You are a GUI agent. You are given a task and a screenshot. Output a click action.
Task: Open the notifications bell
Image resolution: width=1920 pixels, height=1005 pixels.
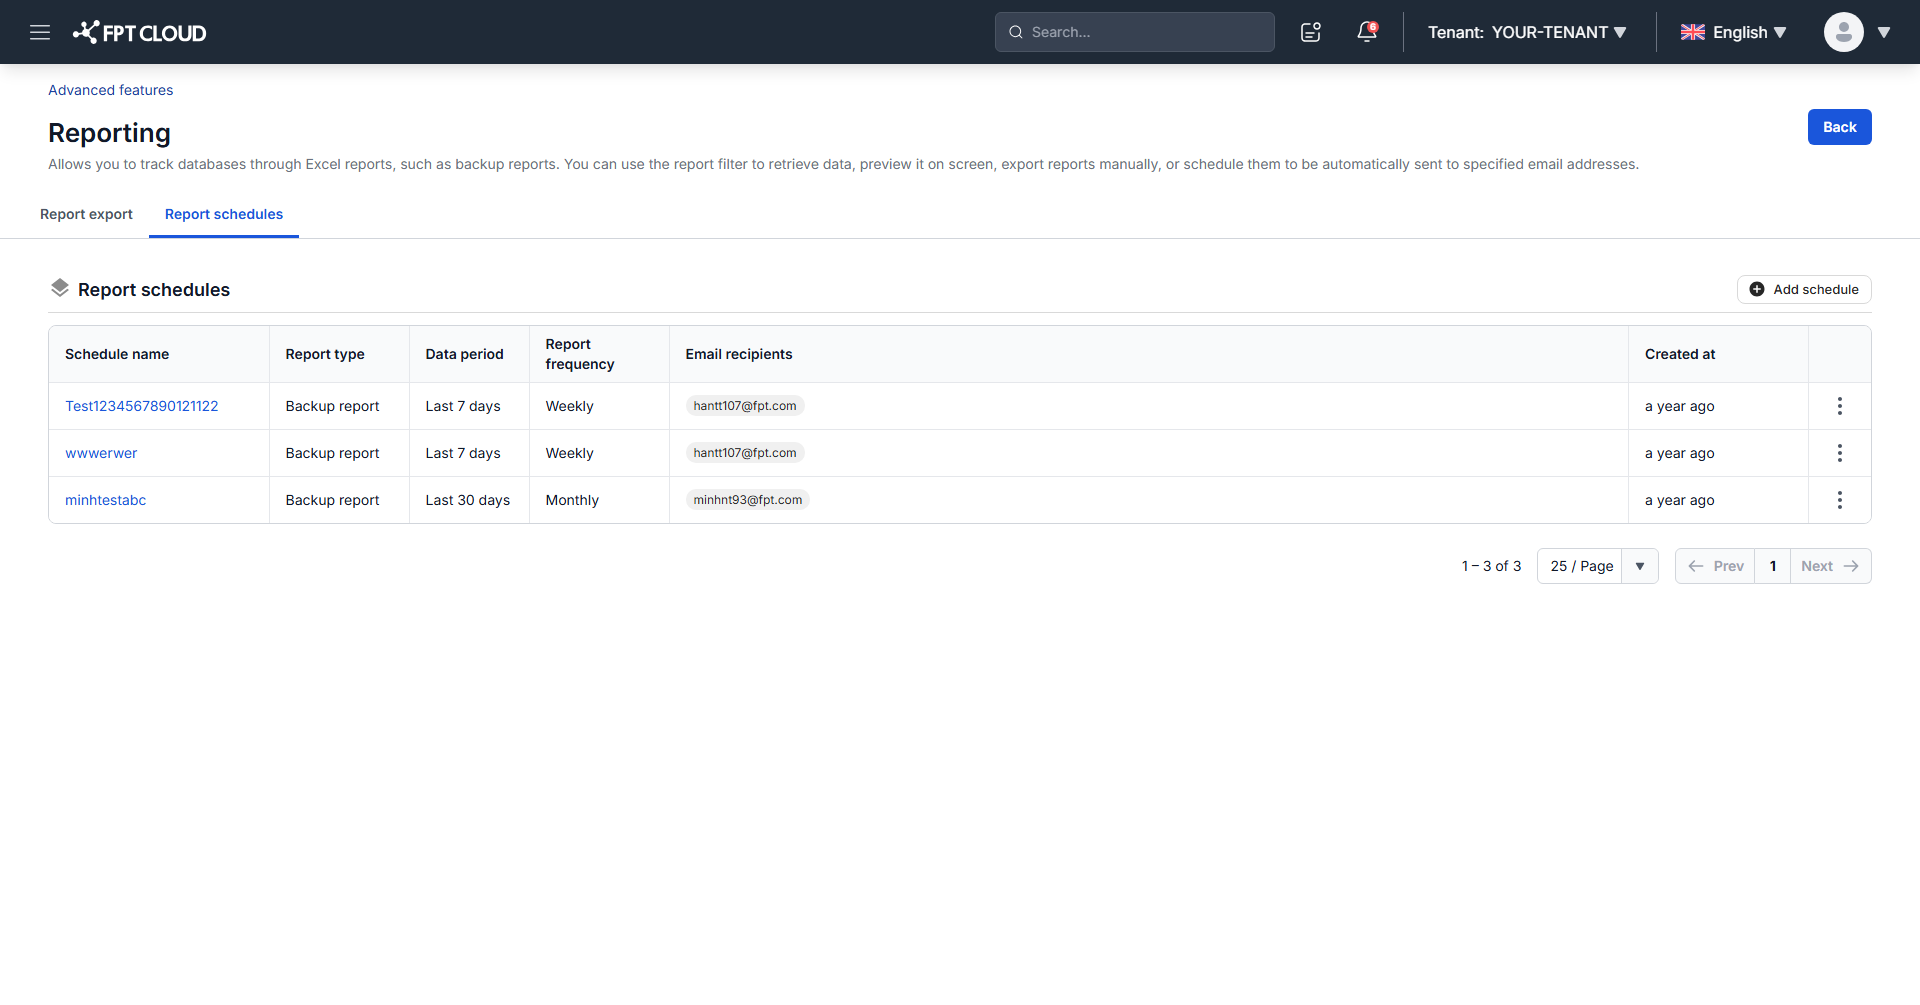pyautogui.click(x=1367, y=32)
